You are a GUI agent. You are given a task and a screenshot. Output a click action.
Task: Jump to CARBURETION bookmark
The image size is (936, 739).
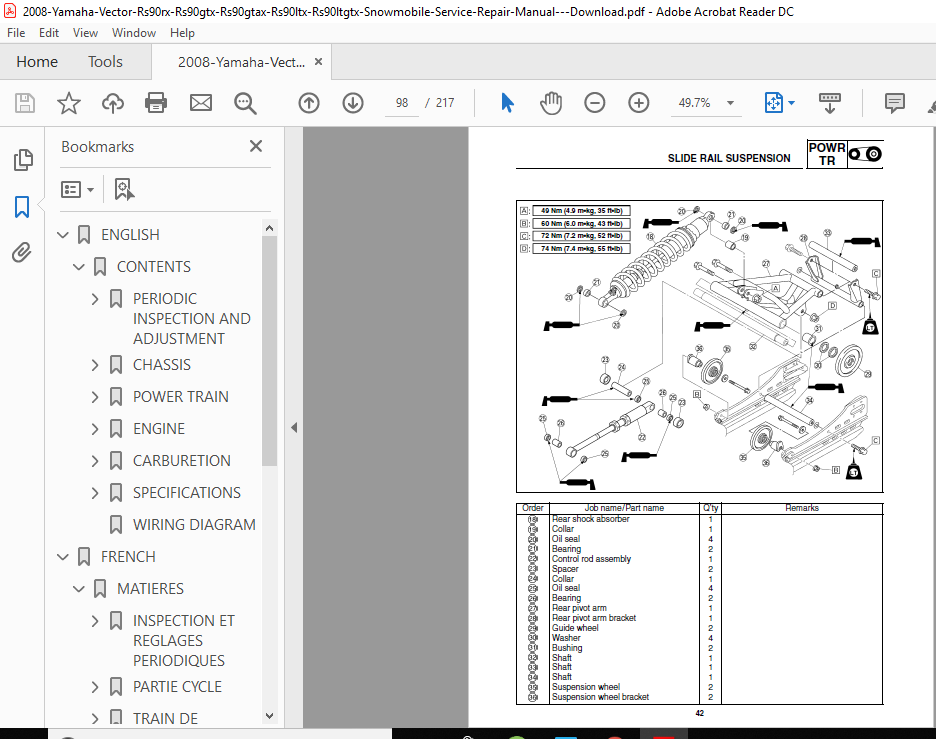coord(181,461)
